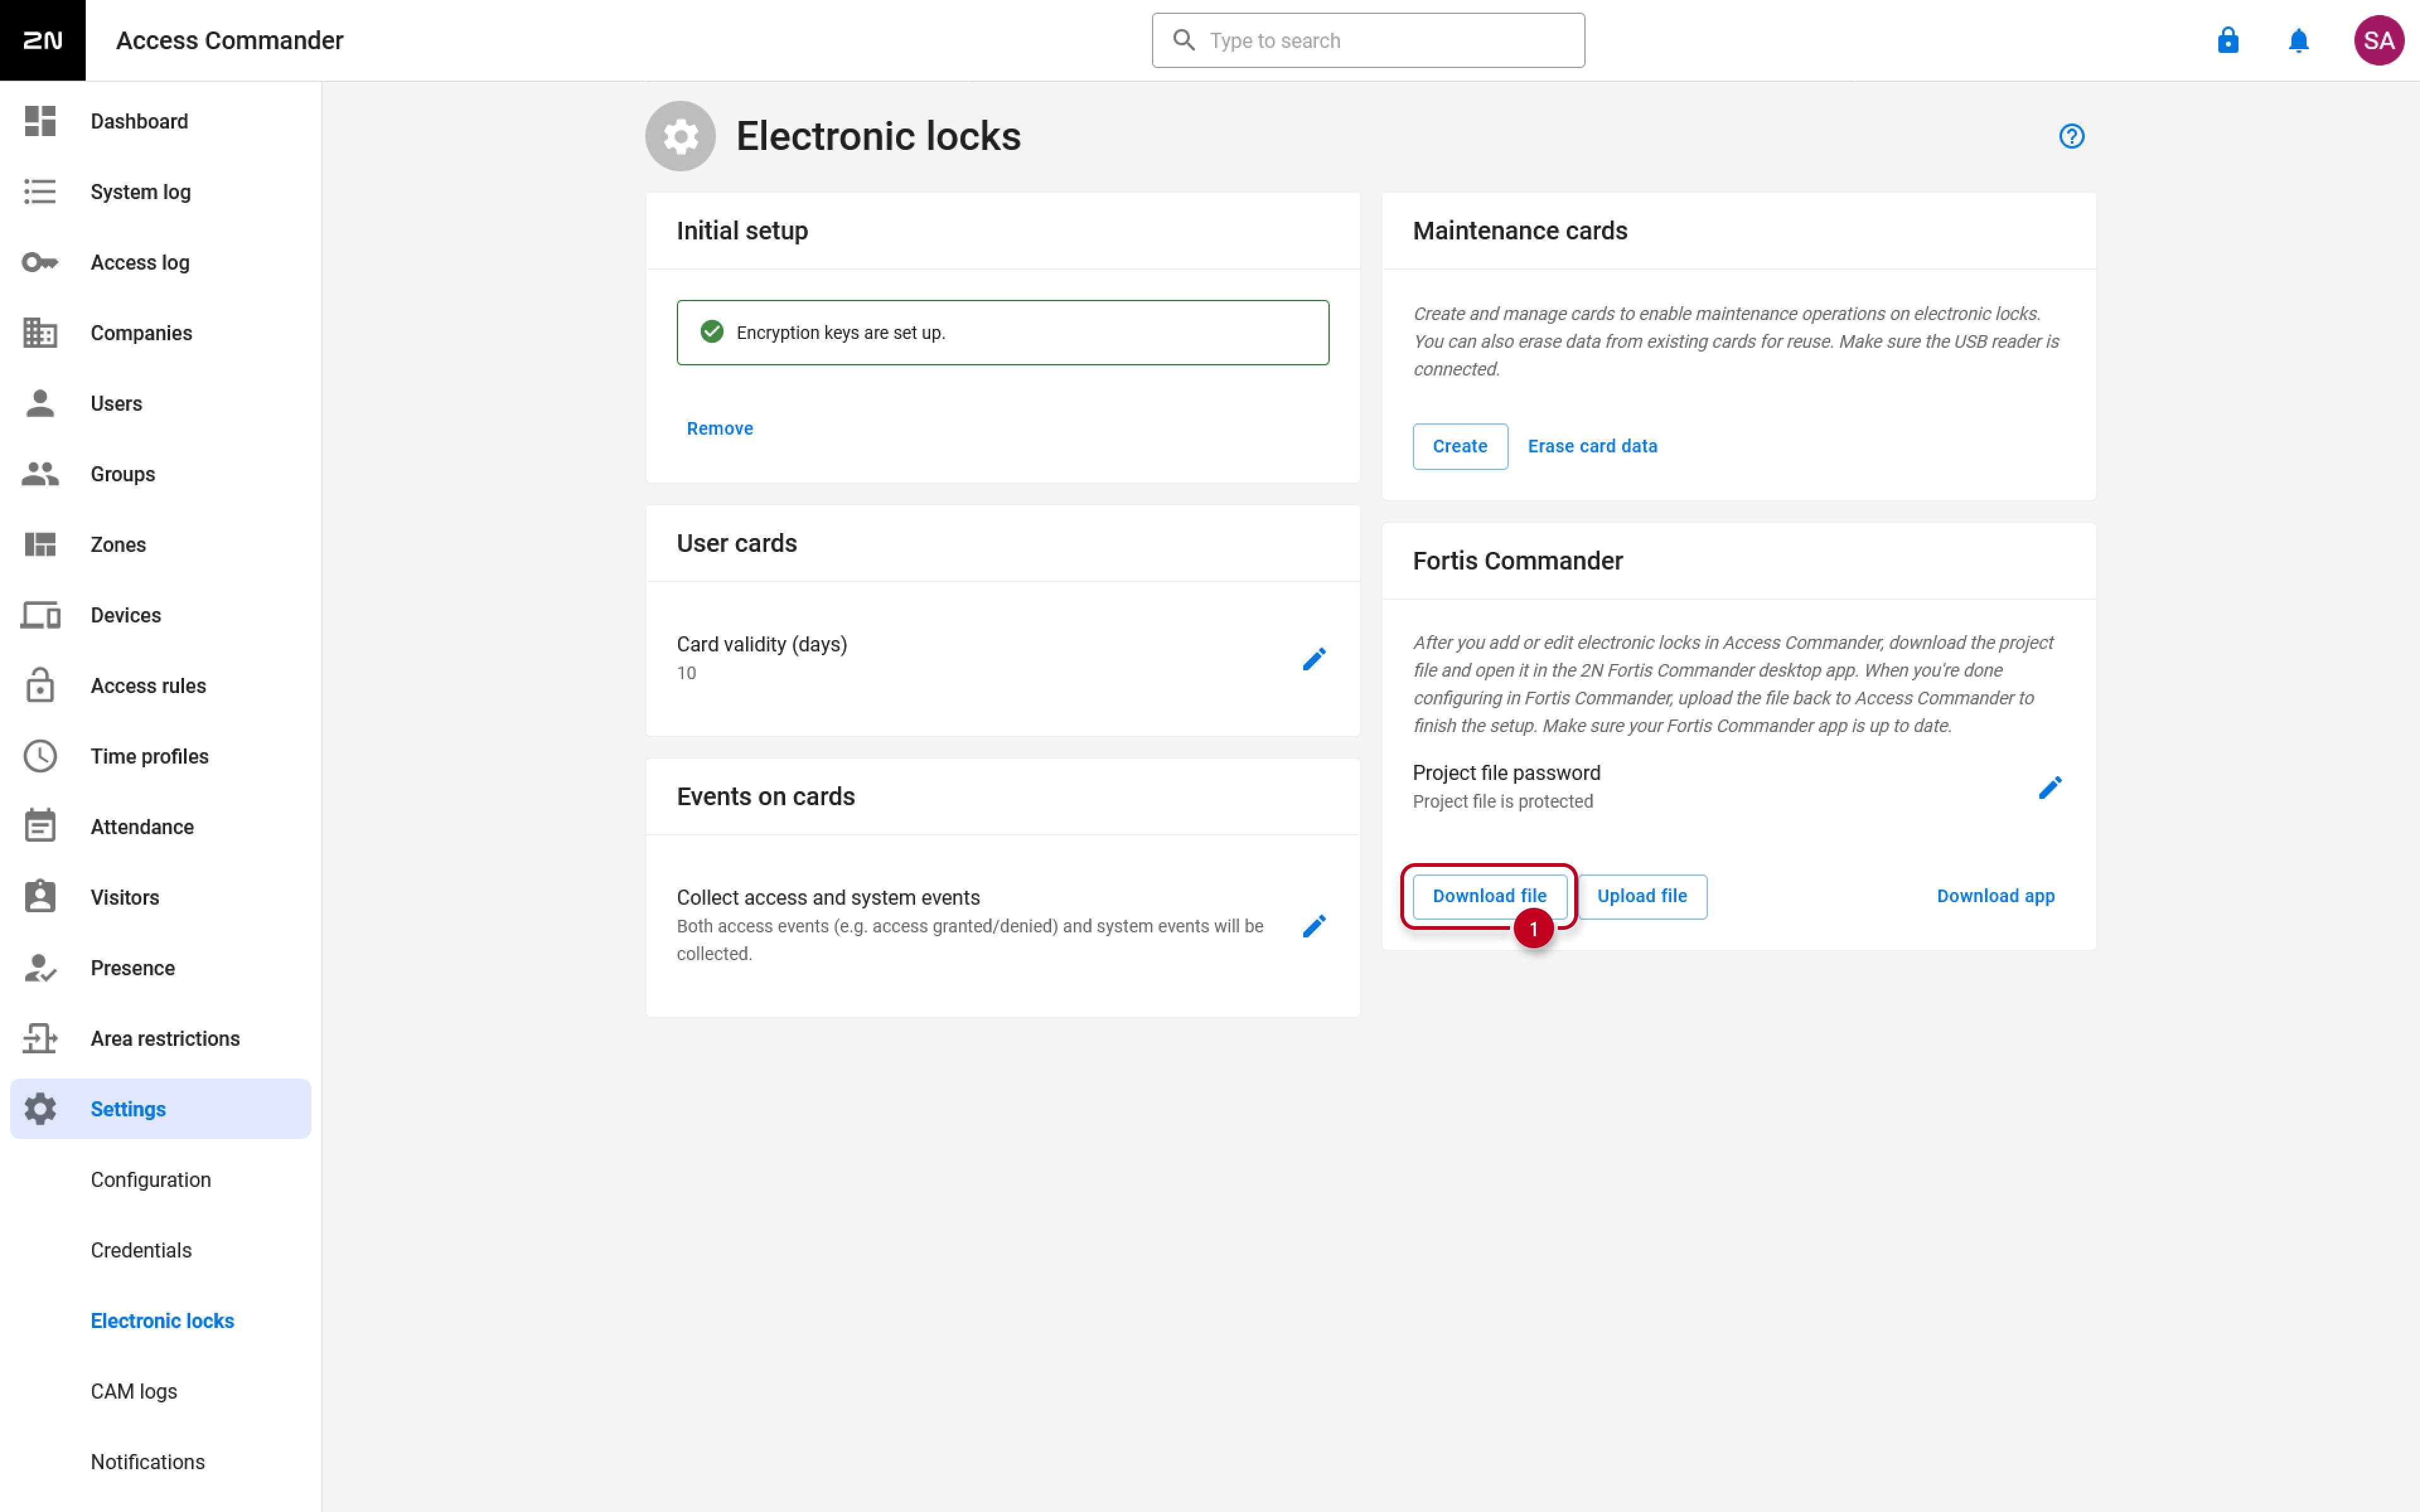Open the System log page
The width and height of the screenshot is (2420, 1512).
point(160,191)
